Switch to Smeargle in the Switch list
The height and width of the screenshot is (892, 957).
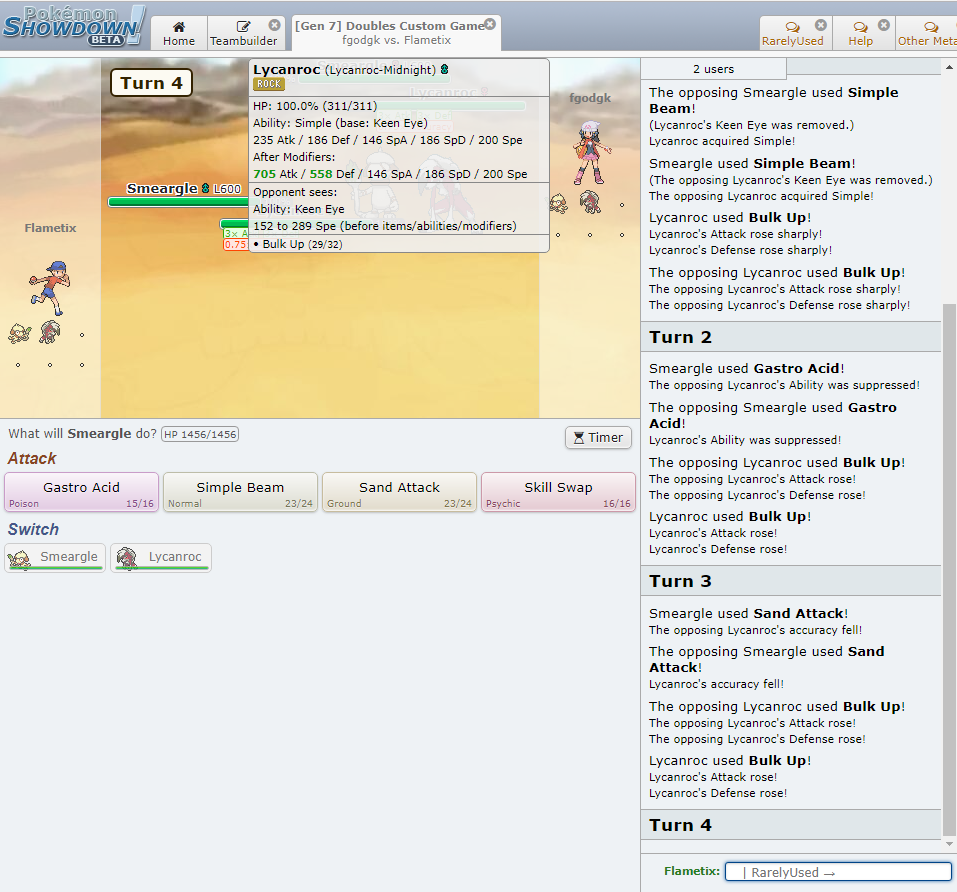(55, 558)
